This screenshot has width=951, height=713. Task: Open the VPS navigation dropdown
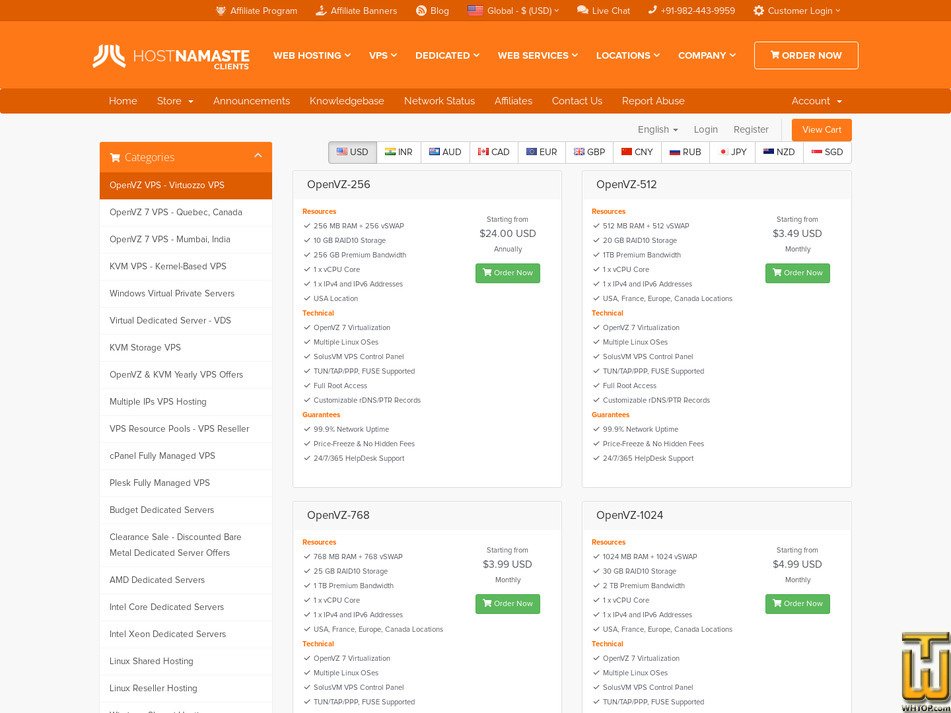click(381, 55)
